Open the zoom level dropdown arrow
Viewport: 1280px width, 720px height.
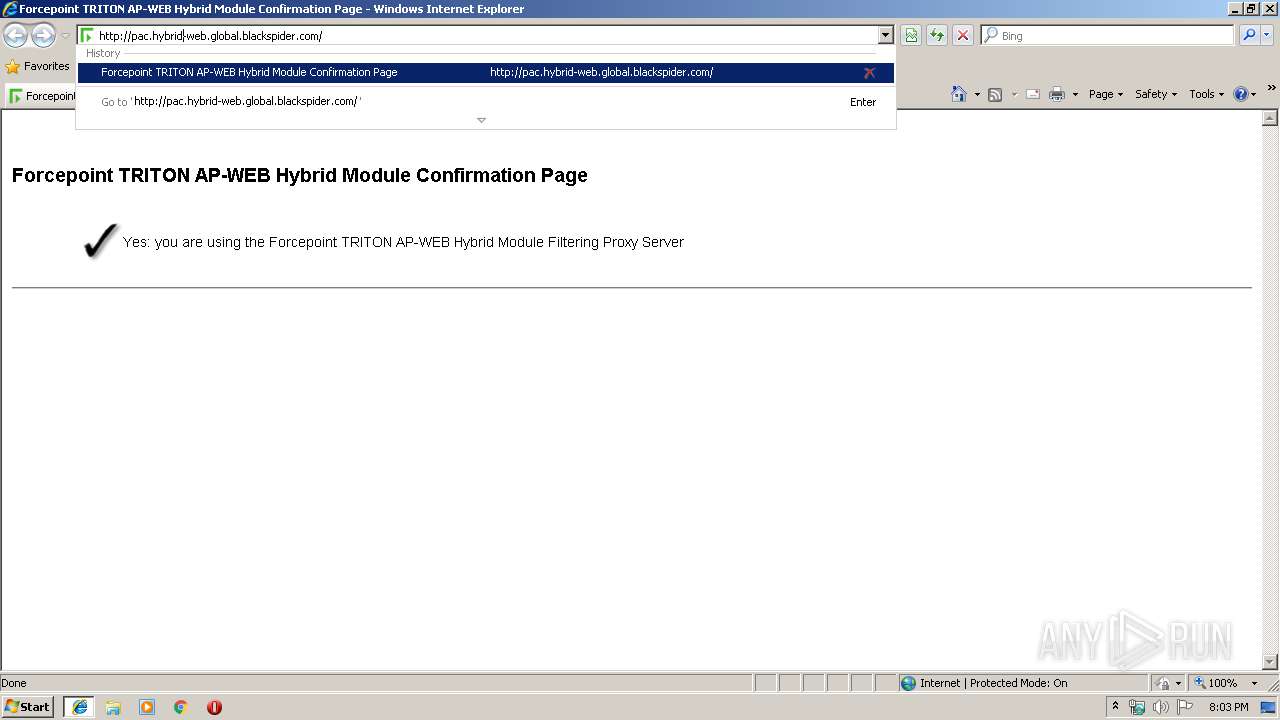pos(1254,684)
